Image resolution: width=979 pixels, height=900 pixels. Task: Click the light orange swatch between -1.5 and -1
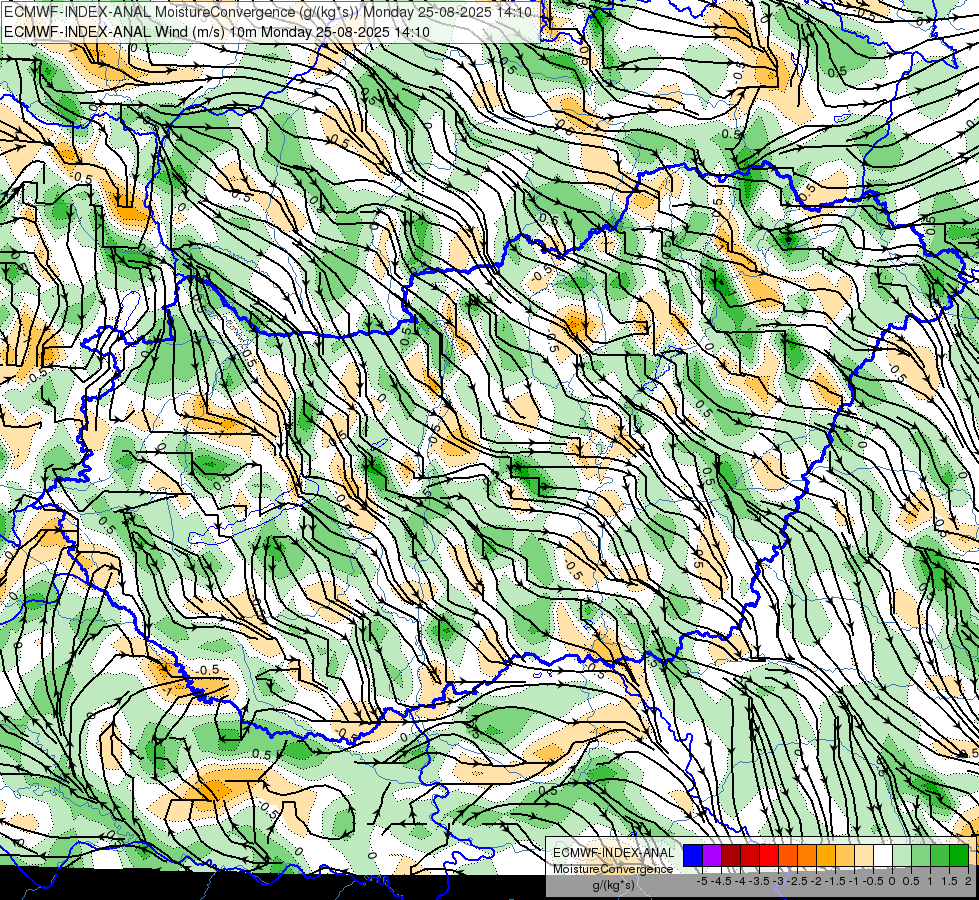845,856
